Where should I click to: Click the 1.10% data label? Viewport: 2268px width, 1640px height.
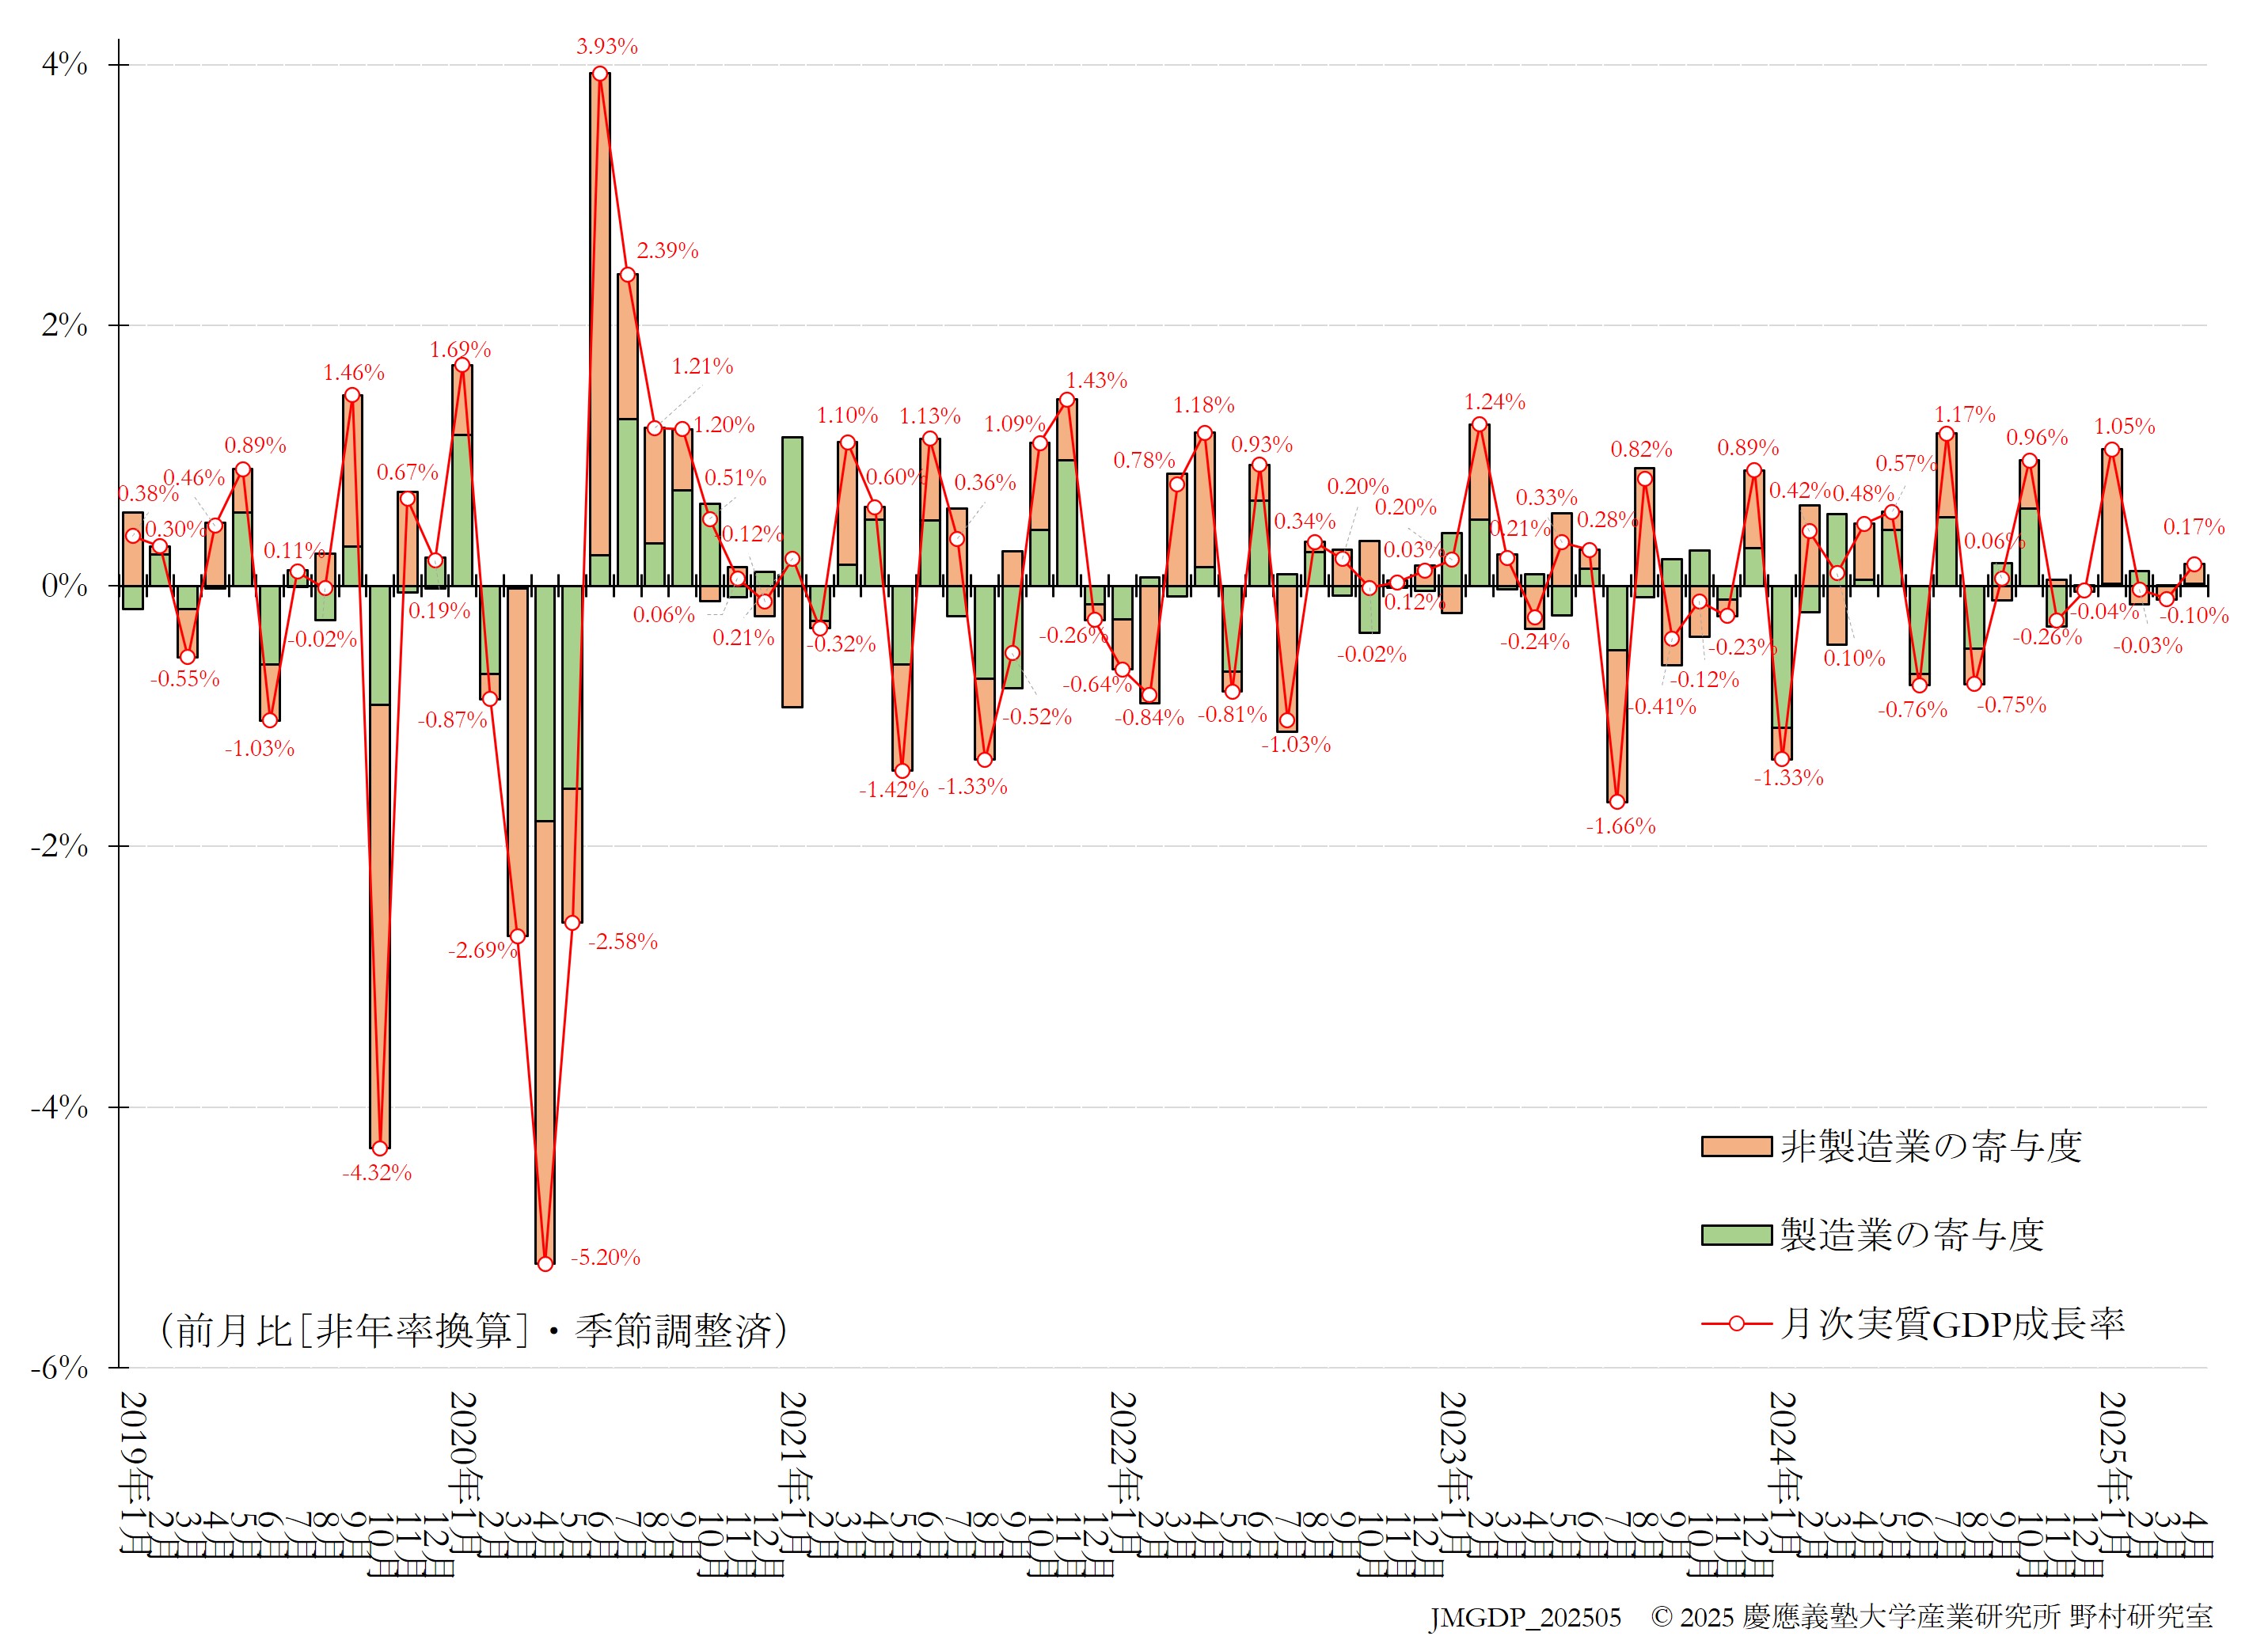[847, 415]
